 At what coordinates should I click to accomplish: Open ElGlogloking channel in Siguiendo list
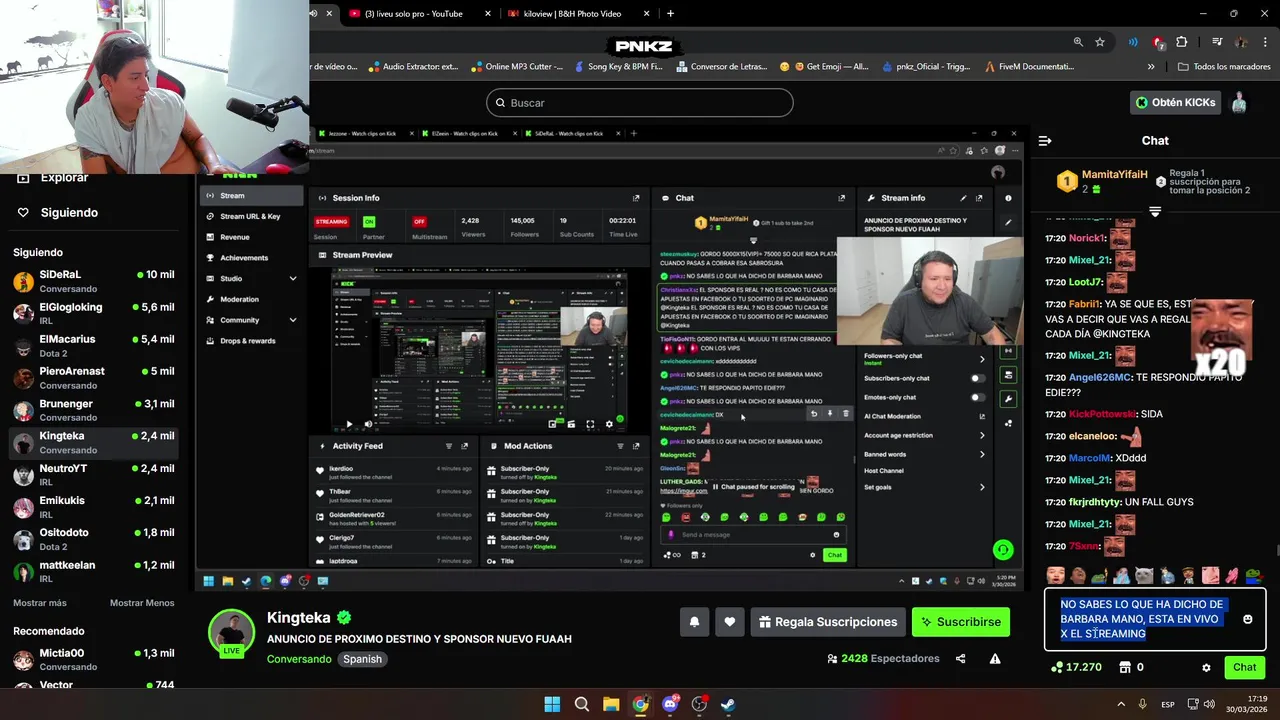94,314
